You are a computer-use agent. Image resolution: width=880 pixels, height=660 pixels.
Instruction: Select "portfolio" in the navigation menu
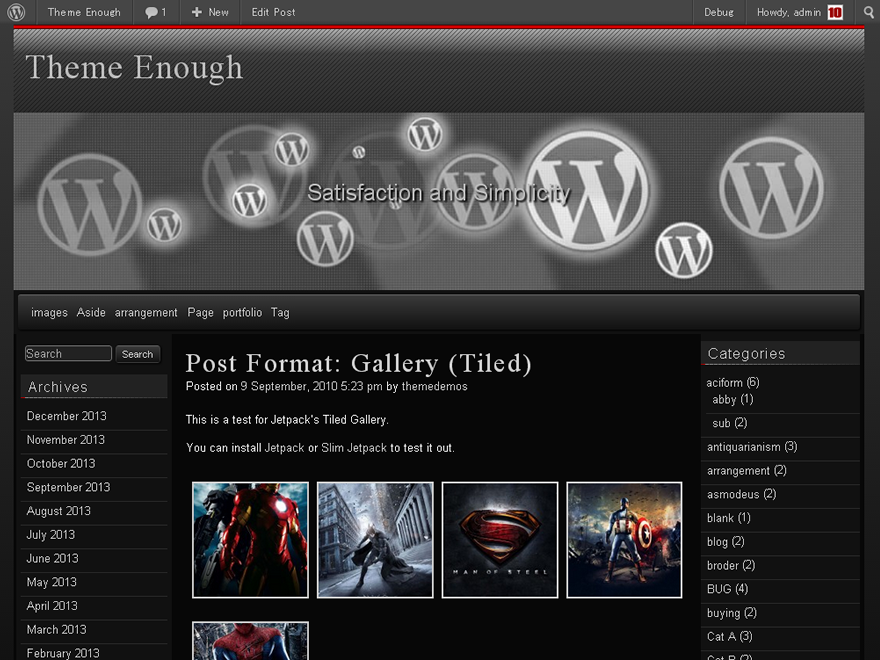(x=242, y=312)
